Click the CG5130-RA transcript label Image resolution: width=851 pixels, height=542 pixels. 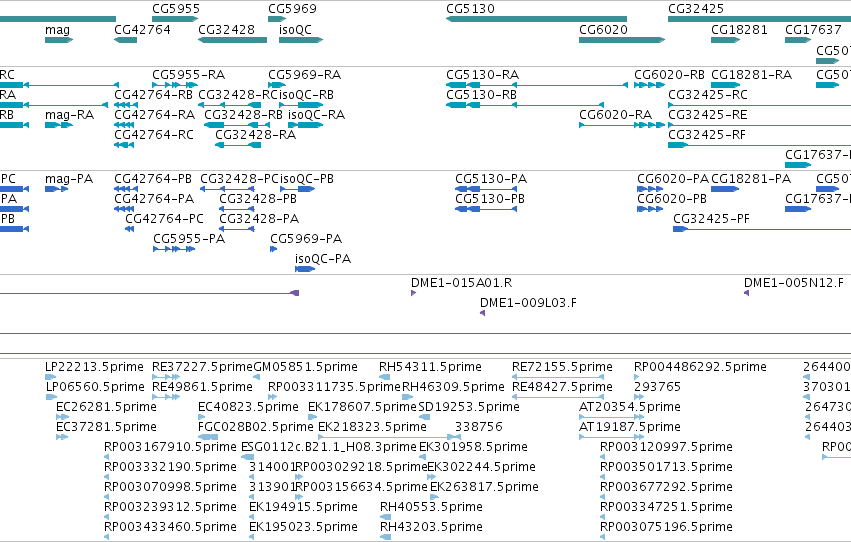coord(482,74)
